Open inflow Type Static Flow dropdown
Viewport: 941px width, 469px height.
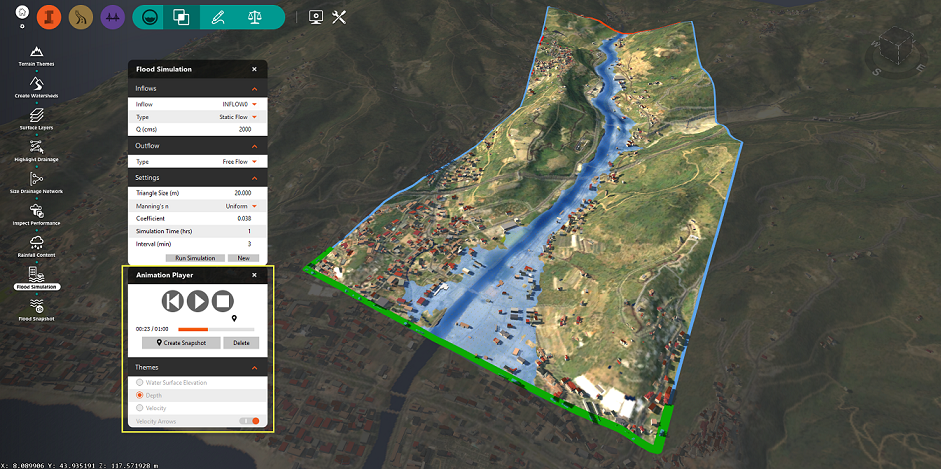(x=238, y=117)
